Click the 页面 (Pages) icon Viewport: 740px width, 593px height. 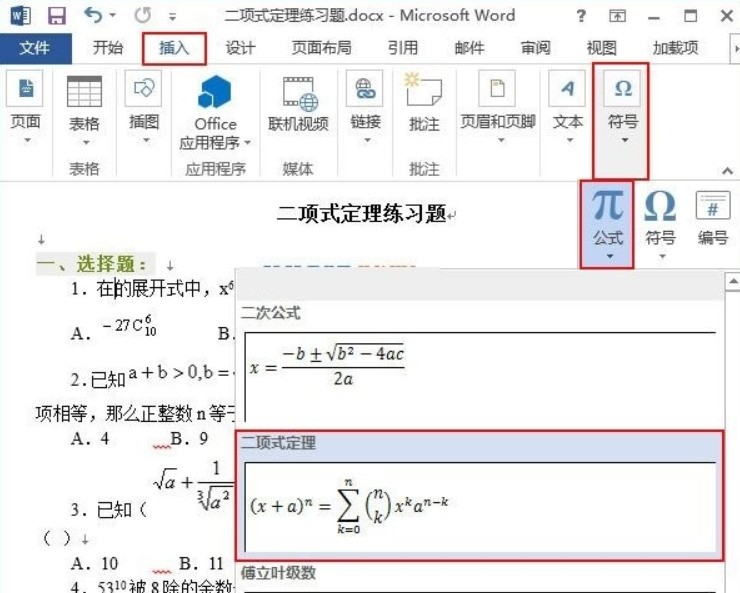pyautogui.click(x=25, y=88)
